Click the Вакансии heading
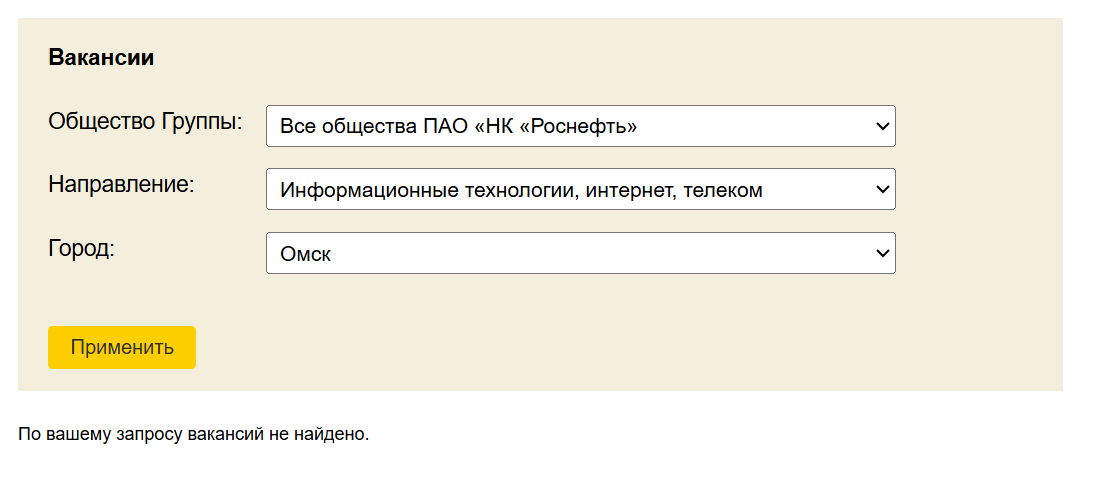The height and width of the screenshot is (480, 1093). (101, 58)
